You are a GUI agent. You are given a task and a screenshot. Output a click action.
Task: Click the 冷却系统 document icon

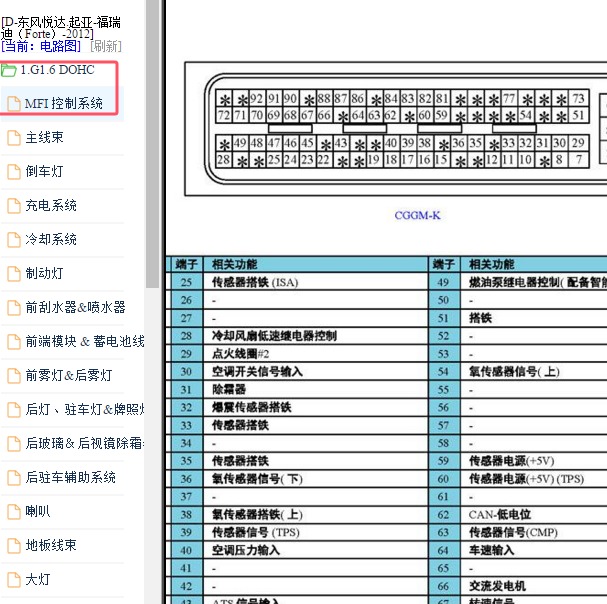coord(14,240)
